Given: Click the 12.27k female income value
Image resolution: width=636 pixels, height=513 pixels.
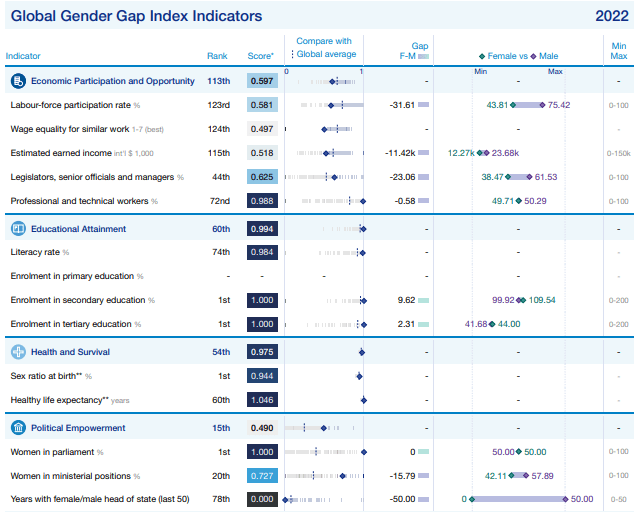Looking at the screenshot, I should 461,153.
